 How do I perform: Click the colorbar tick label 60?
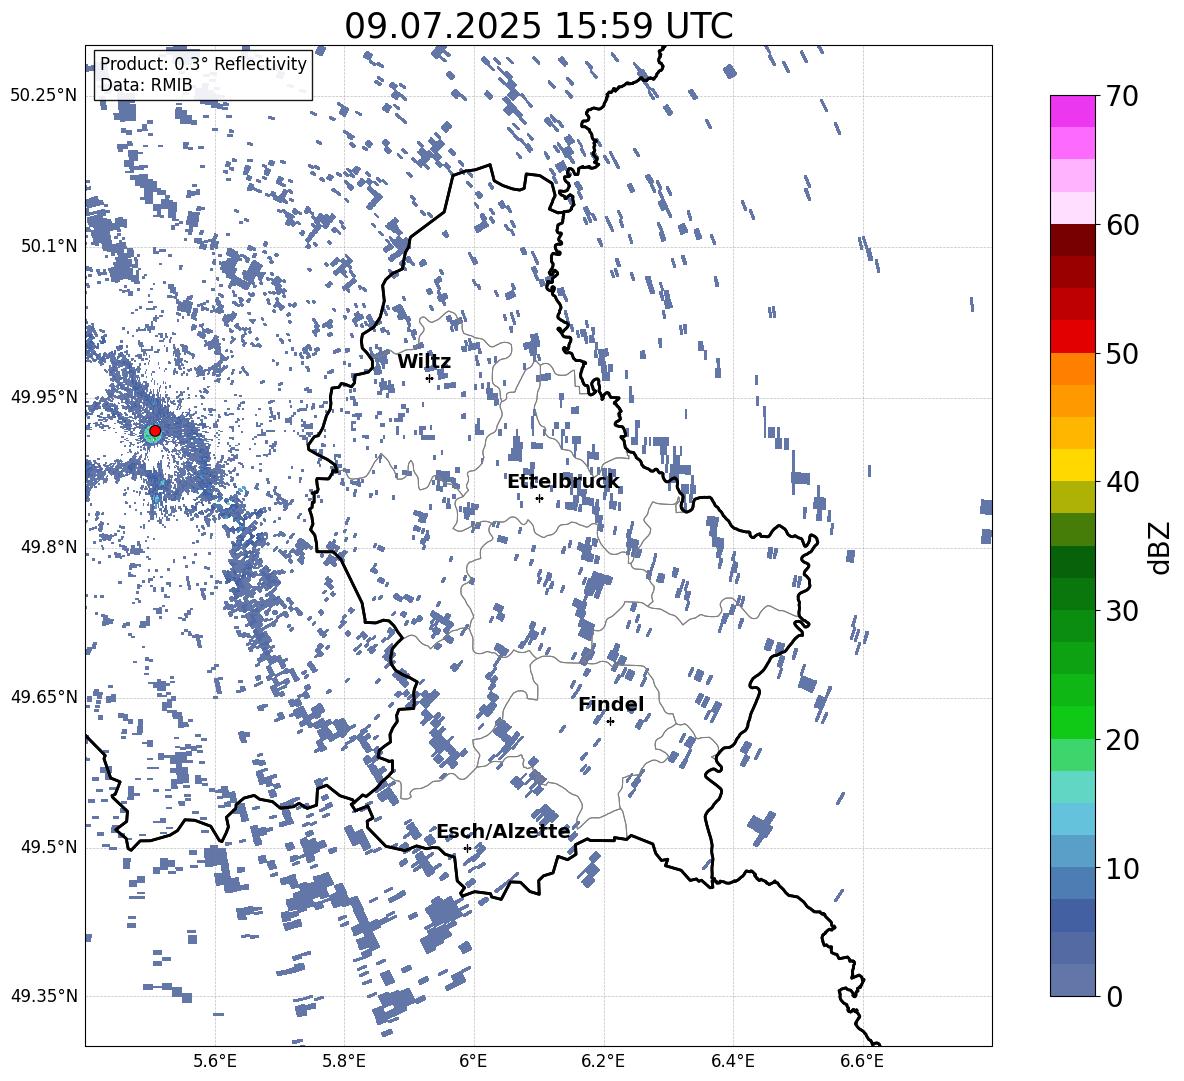tap(1122, 225)
